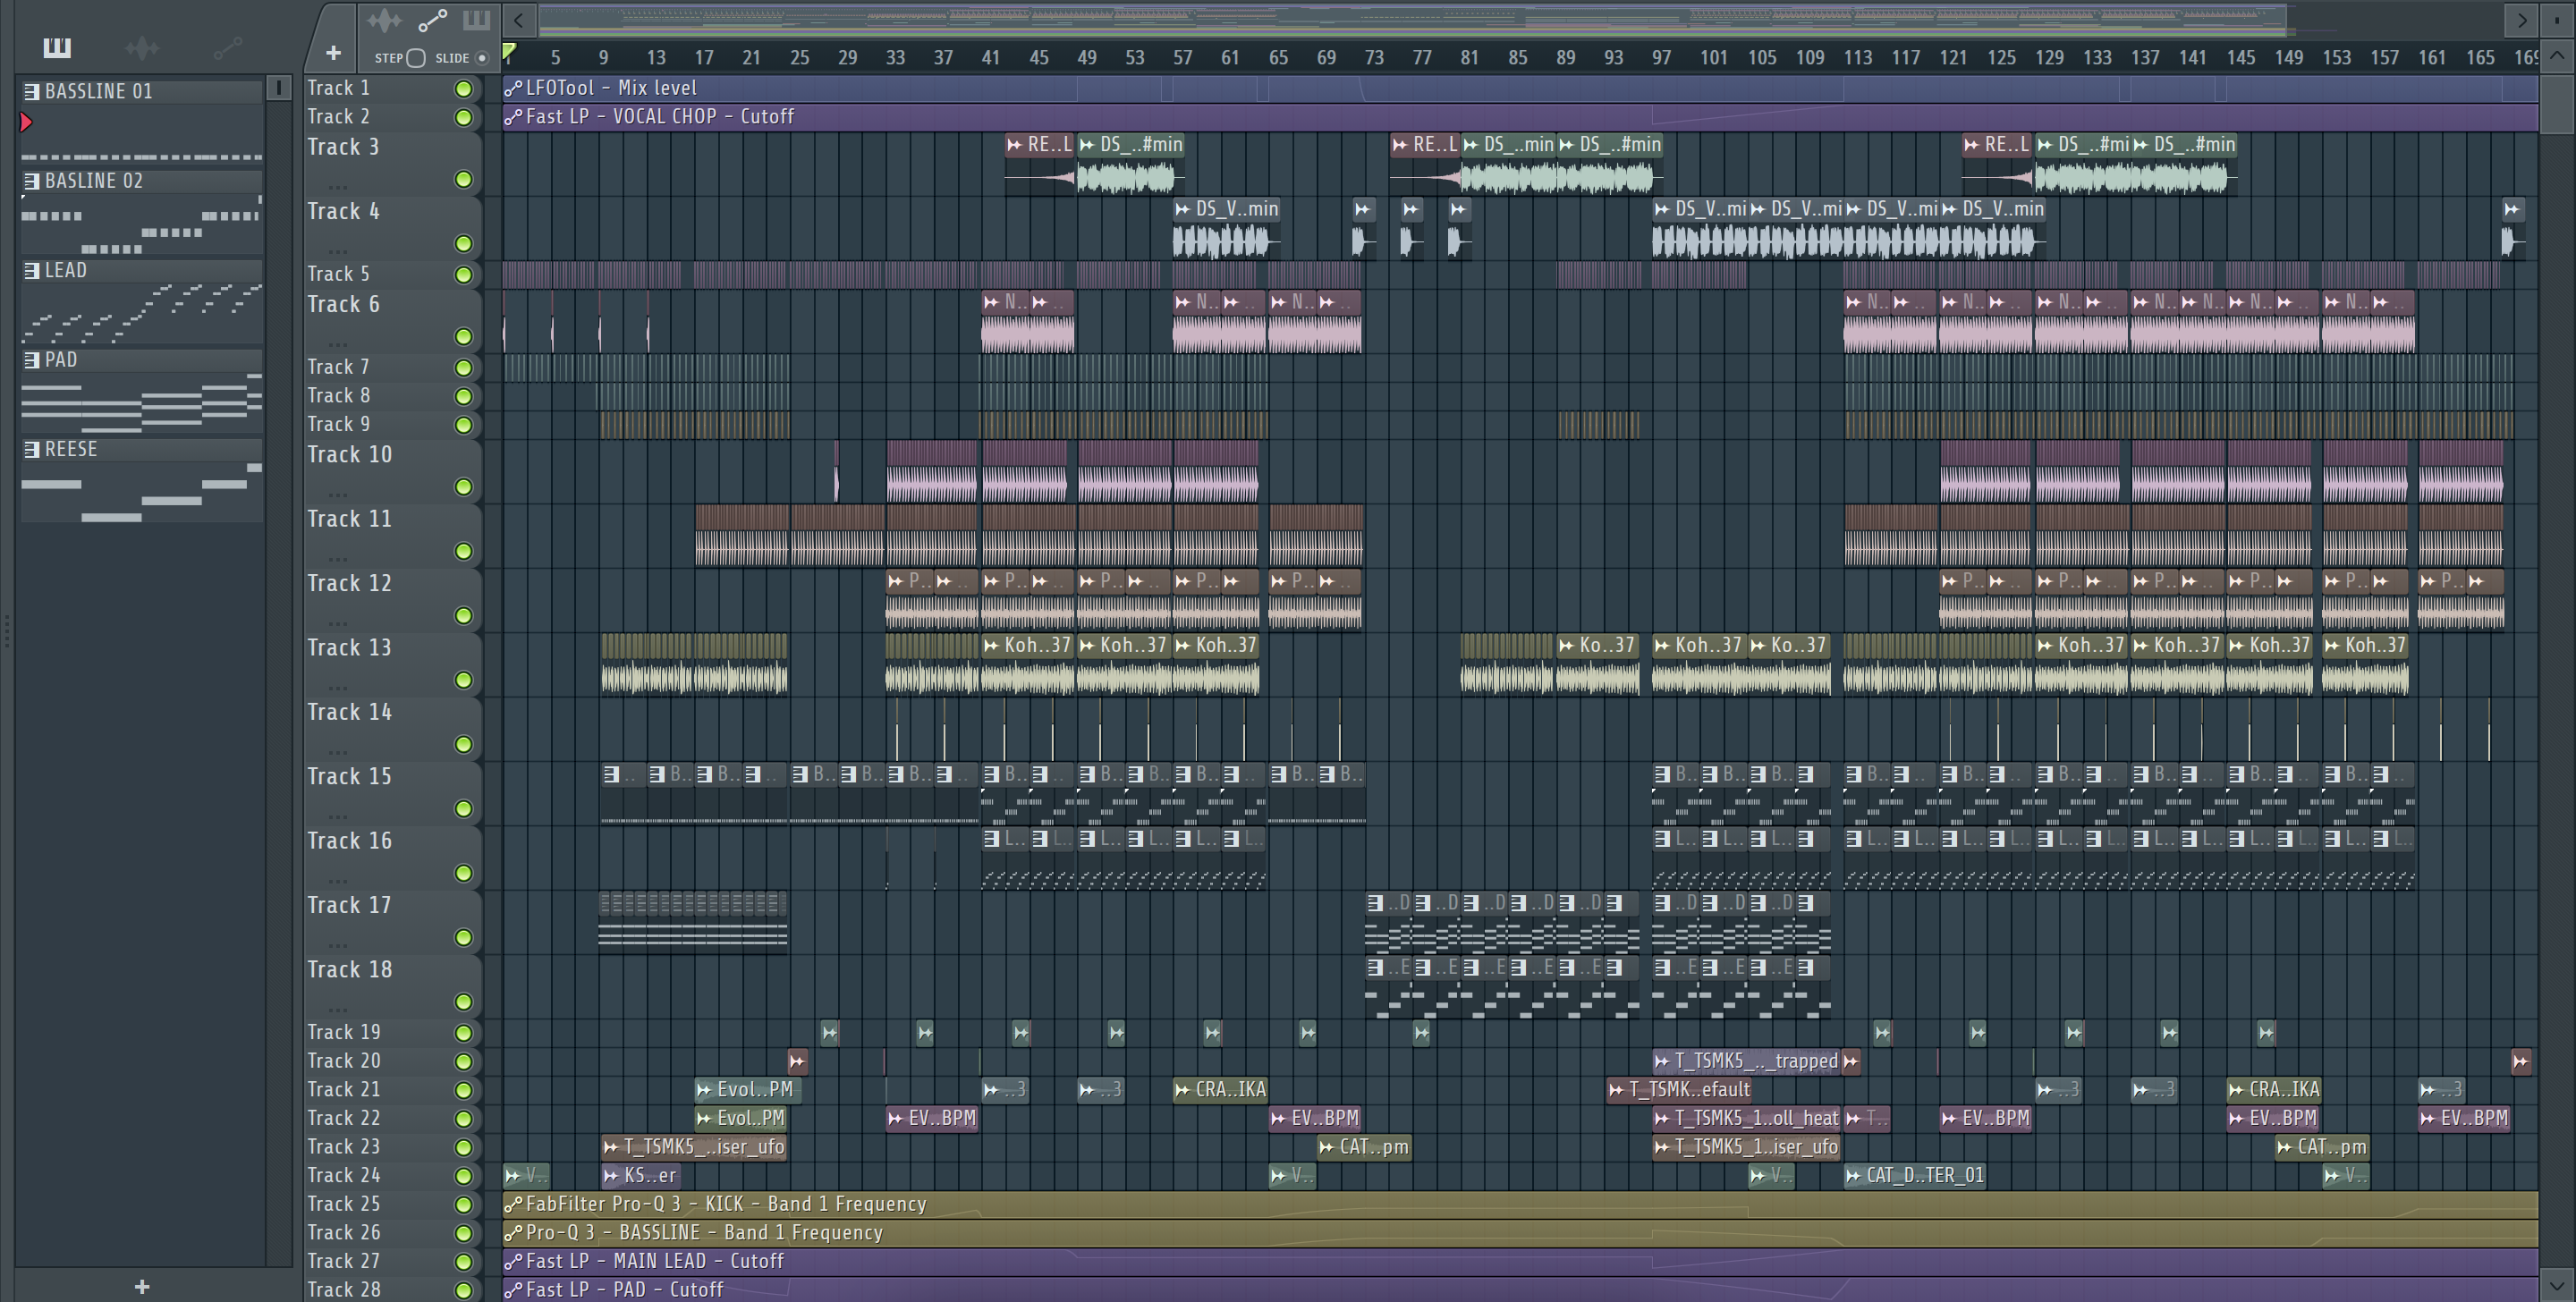Click the REESE pattern icon
The image size is (2576, 1302).
(32, 449)
